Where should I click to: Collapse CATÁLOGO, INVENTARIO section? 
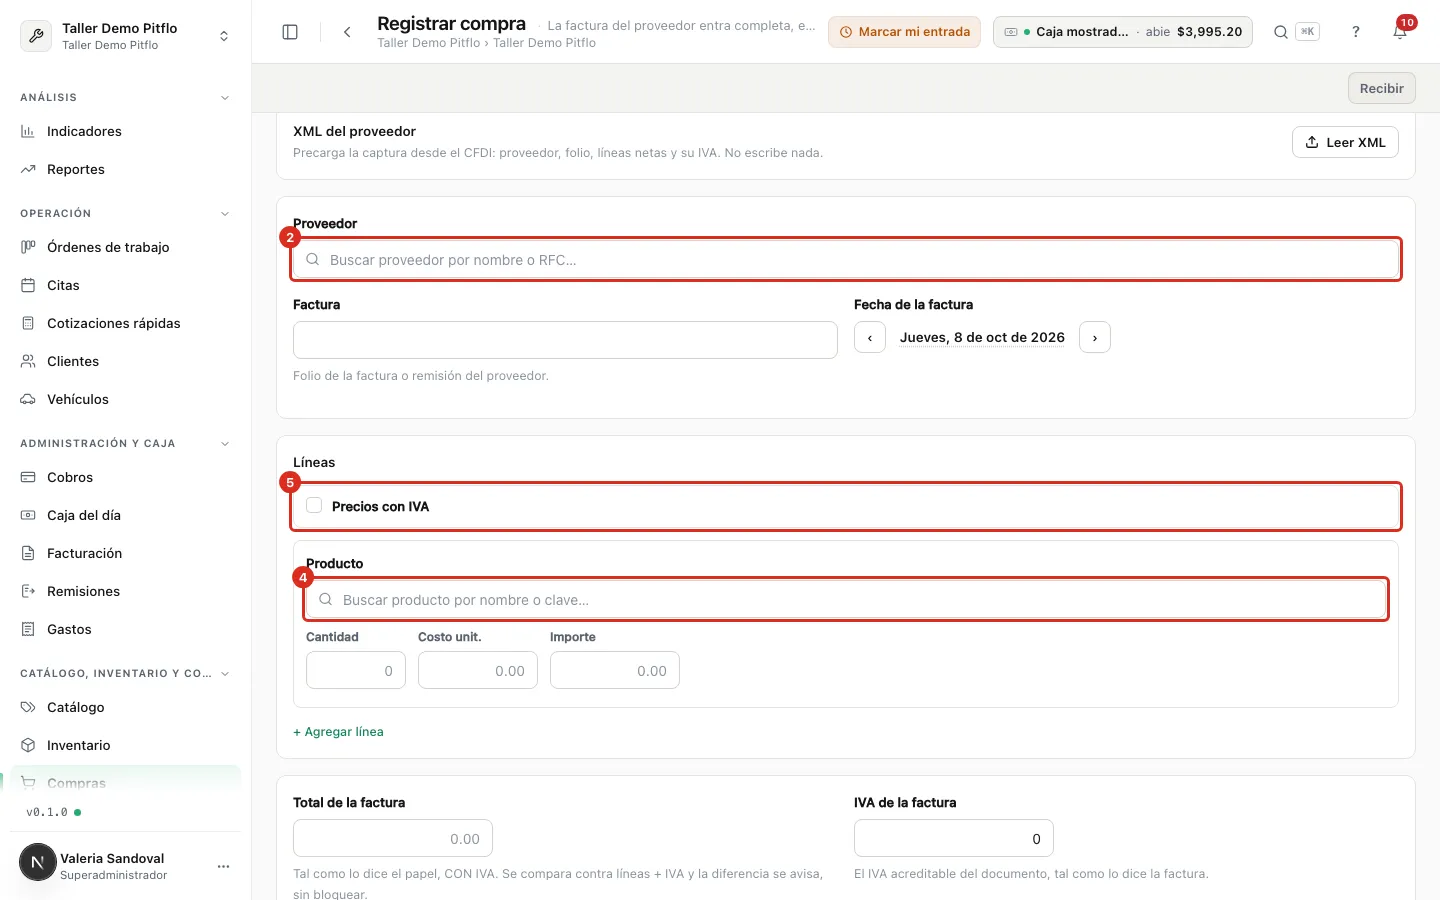(225, 674)
